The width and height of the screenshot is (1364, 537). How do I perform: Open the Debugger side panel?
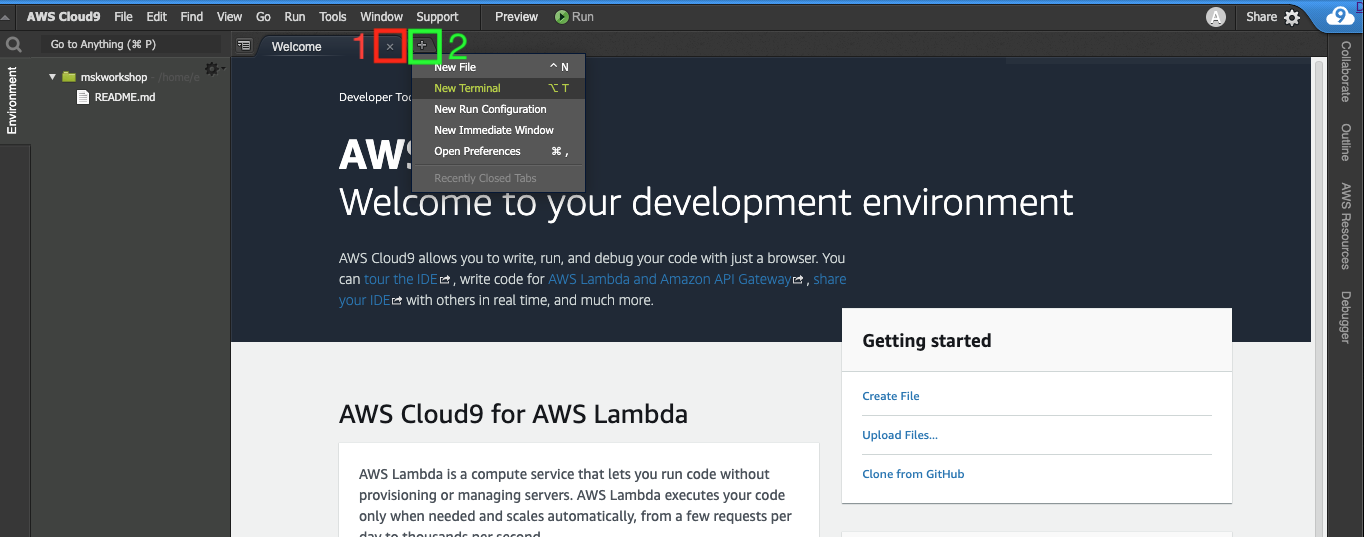(1346, 317)
